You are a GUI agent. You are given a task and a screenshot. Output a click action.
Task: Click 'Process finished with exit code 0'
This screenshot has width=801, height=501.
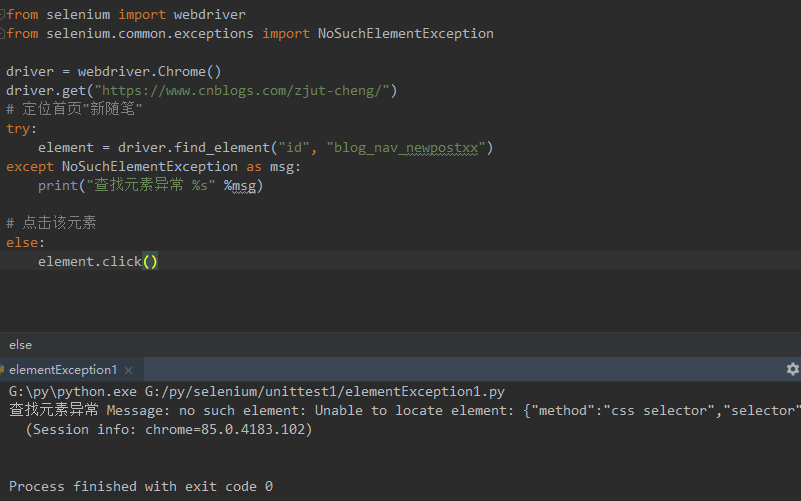click(x=141, y=487)
